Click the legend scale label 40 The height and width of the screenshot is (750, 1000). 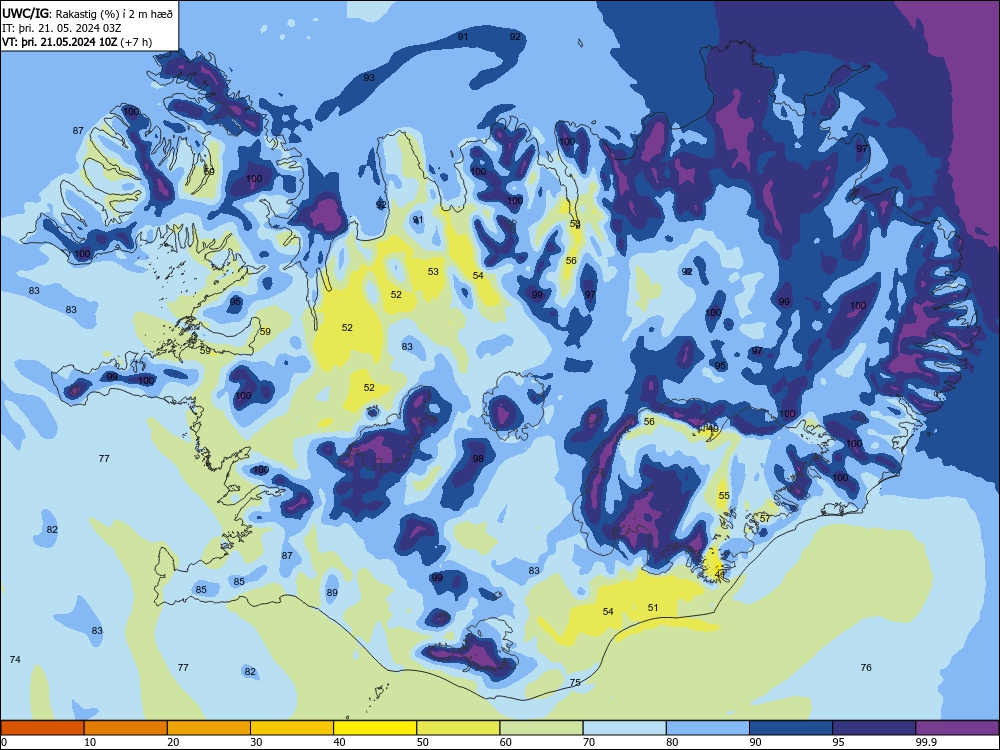point(339,742)
